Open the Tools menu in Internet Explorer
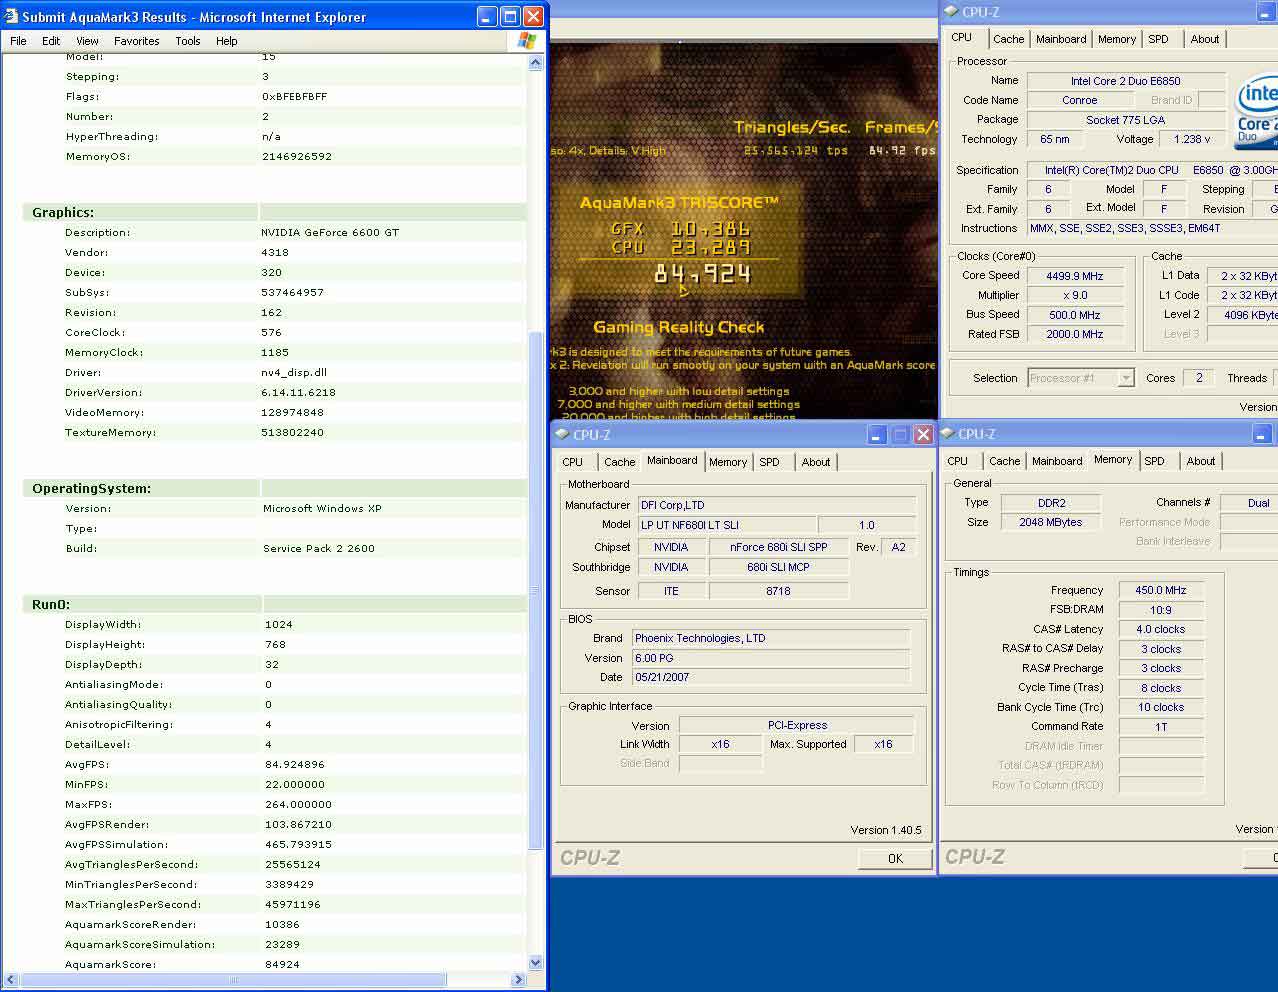Screen dimensions: 1278x992 click(x=188, y=41)
